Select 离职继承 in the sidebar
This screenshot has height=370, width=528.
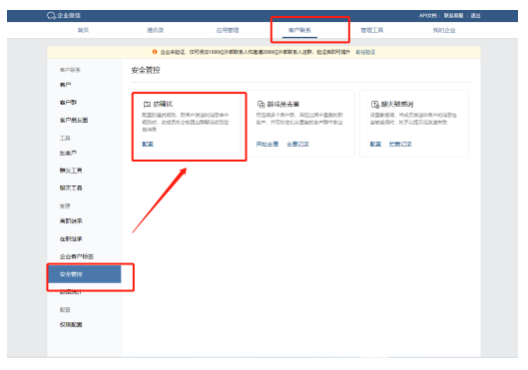click(71, 221)
